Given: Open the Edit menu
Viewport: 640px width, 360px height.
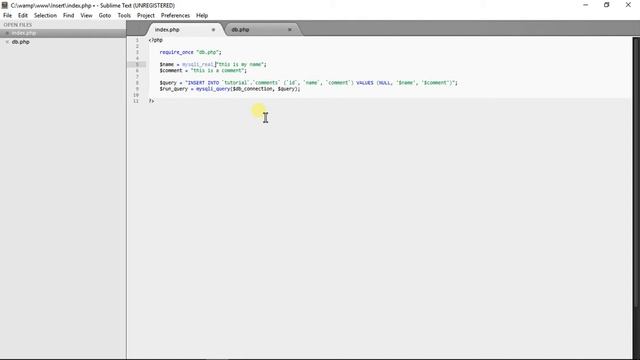Looking at the screenshot, I should 23,16.
